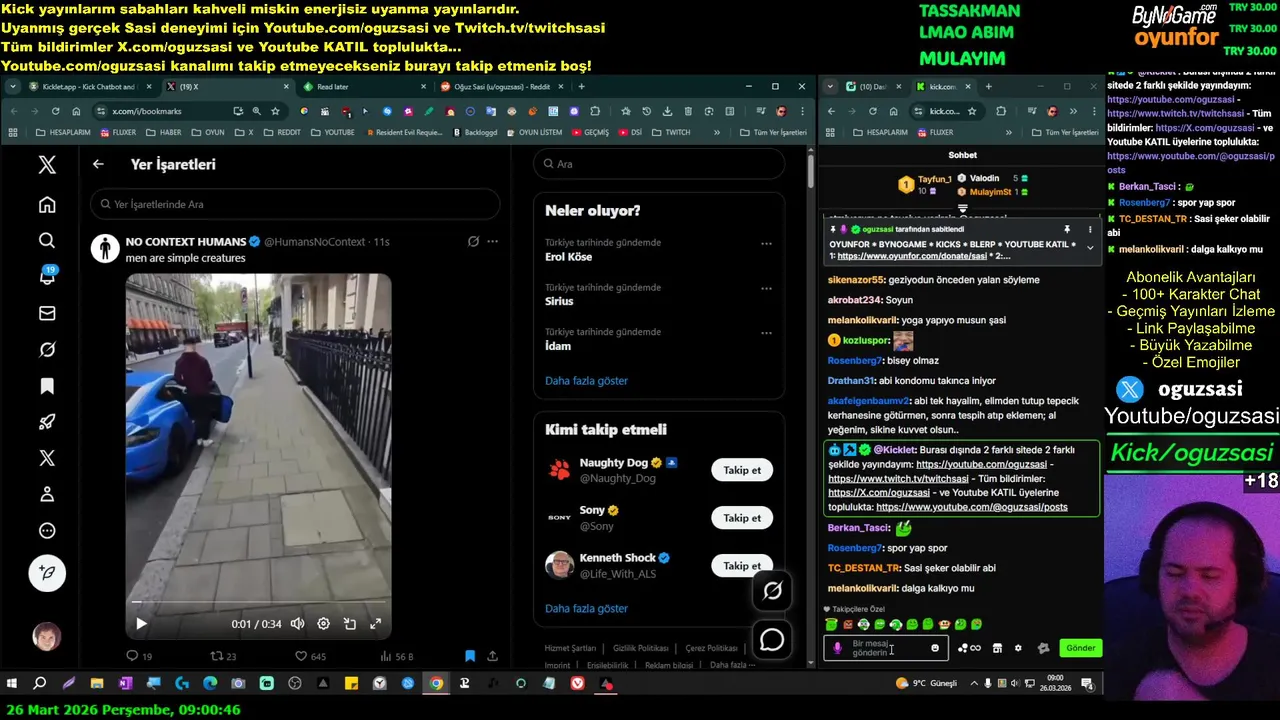
Task: Open the floating Grok button
Action: [x=772, y=591]
